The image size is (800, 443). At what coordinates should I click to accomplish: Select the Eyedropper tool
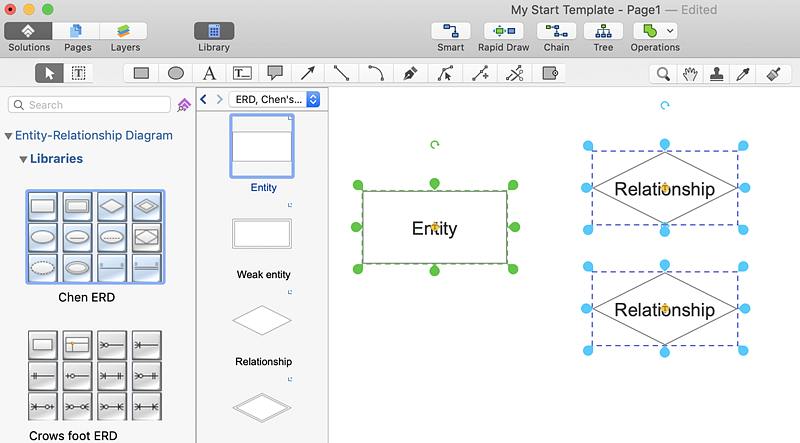click(x=741, y=73)
